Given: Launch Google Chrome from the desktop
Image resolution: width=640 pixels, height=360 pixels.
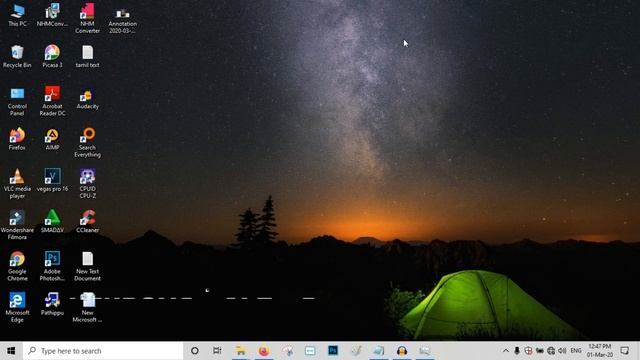Looking at the screenshot, I should pos(17,267).
